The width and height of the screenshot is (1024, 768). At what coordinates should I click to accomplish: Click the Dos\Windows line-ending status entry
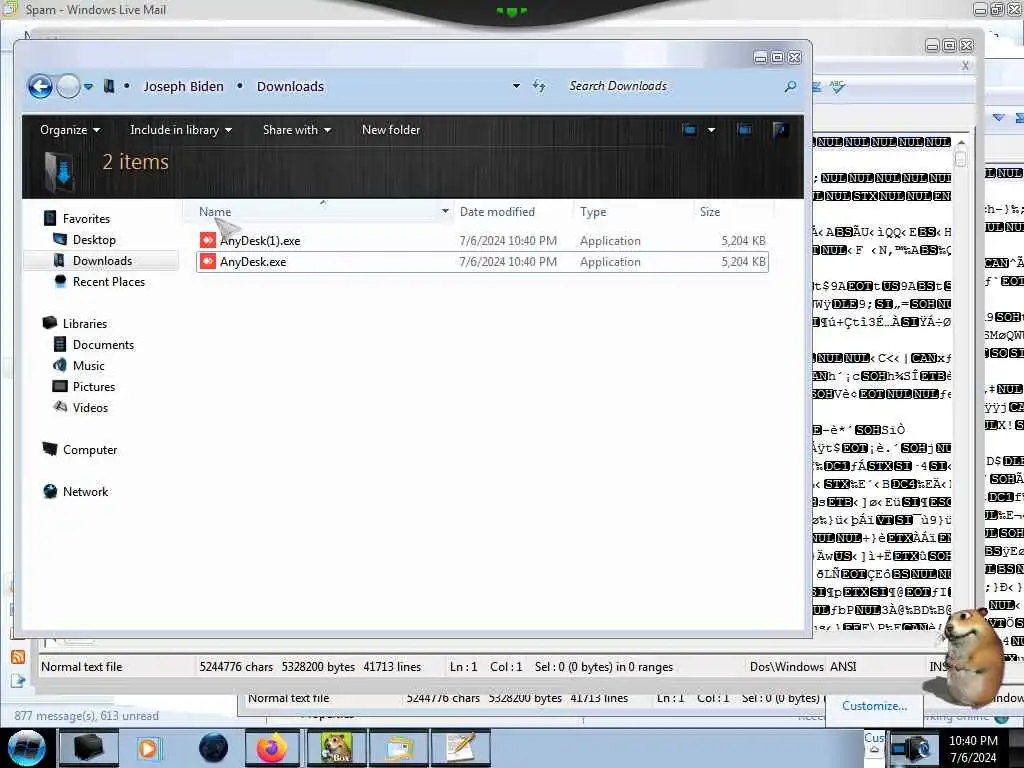point(786,667)
